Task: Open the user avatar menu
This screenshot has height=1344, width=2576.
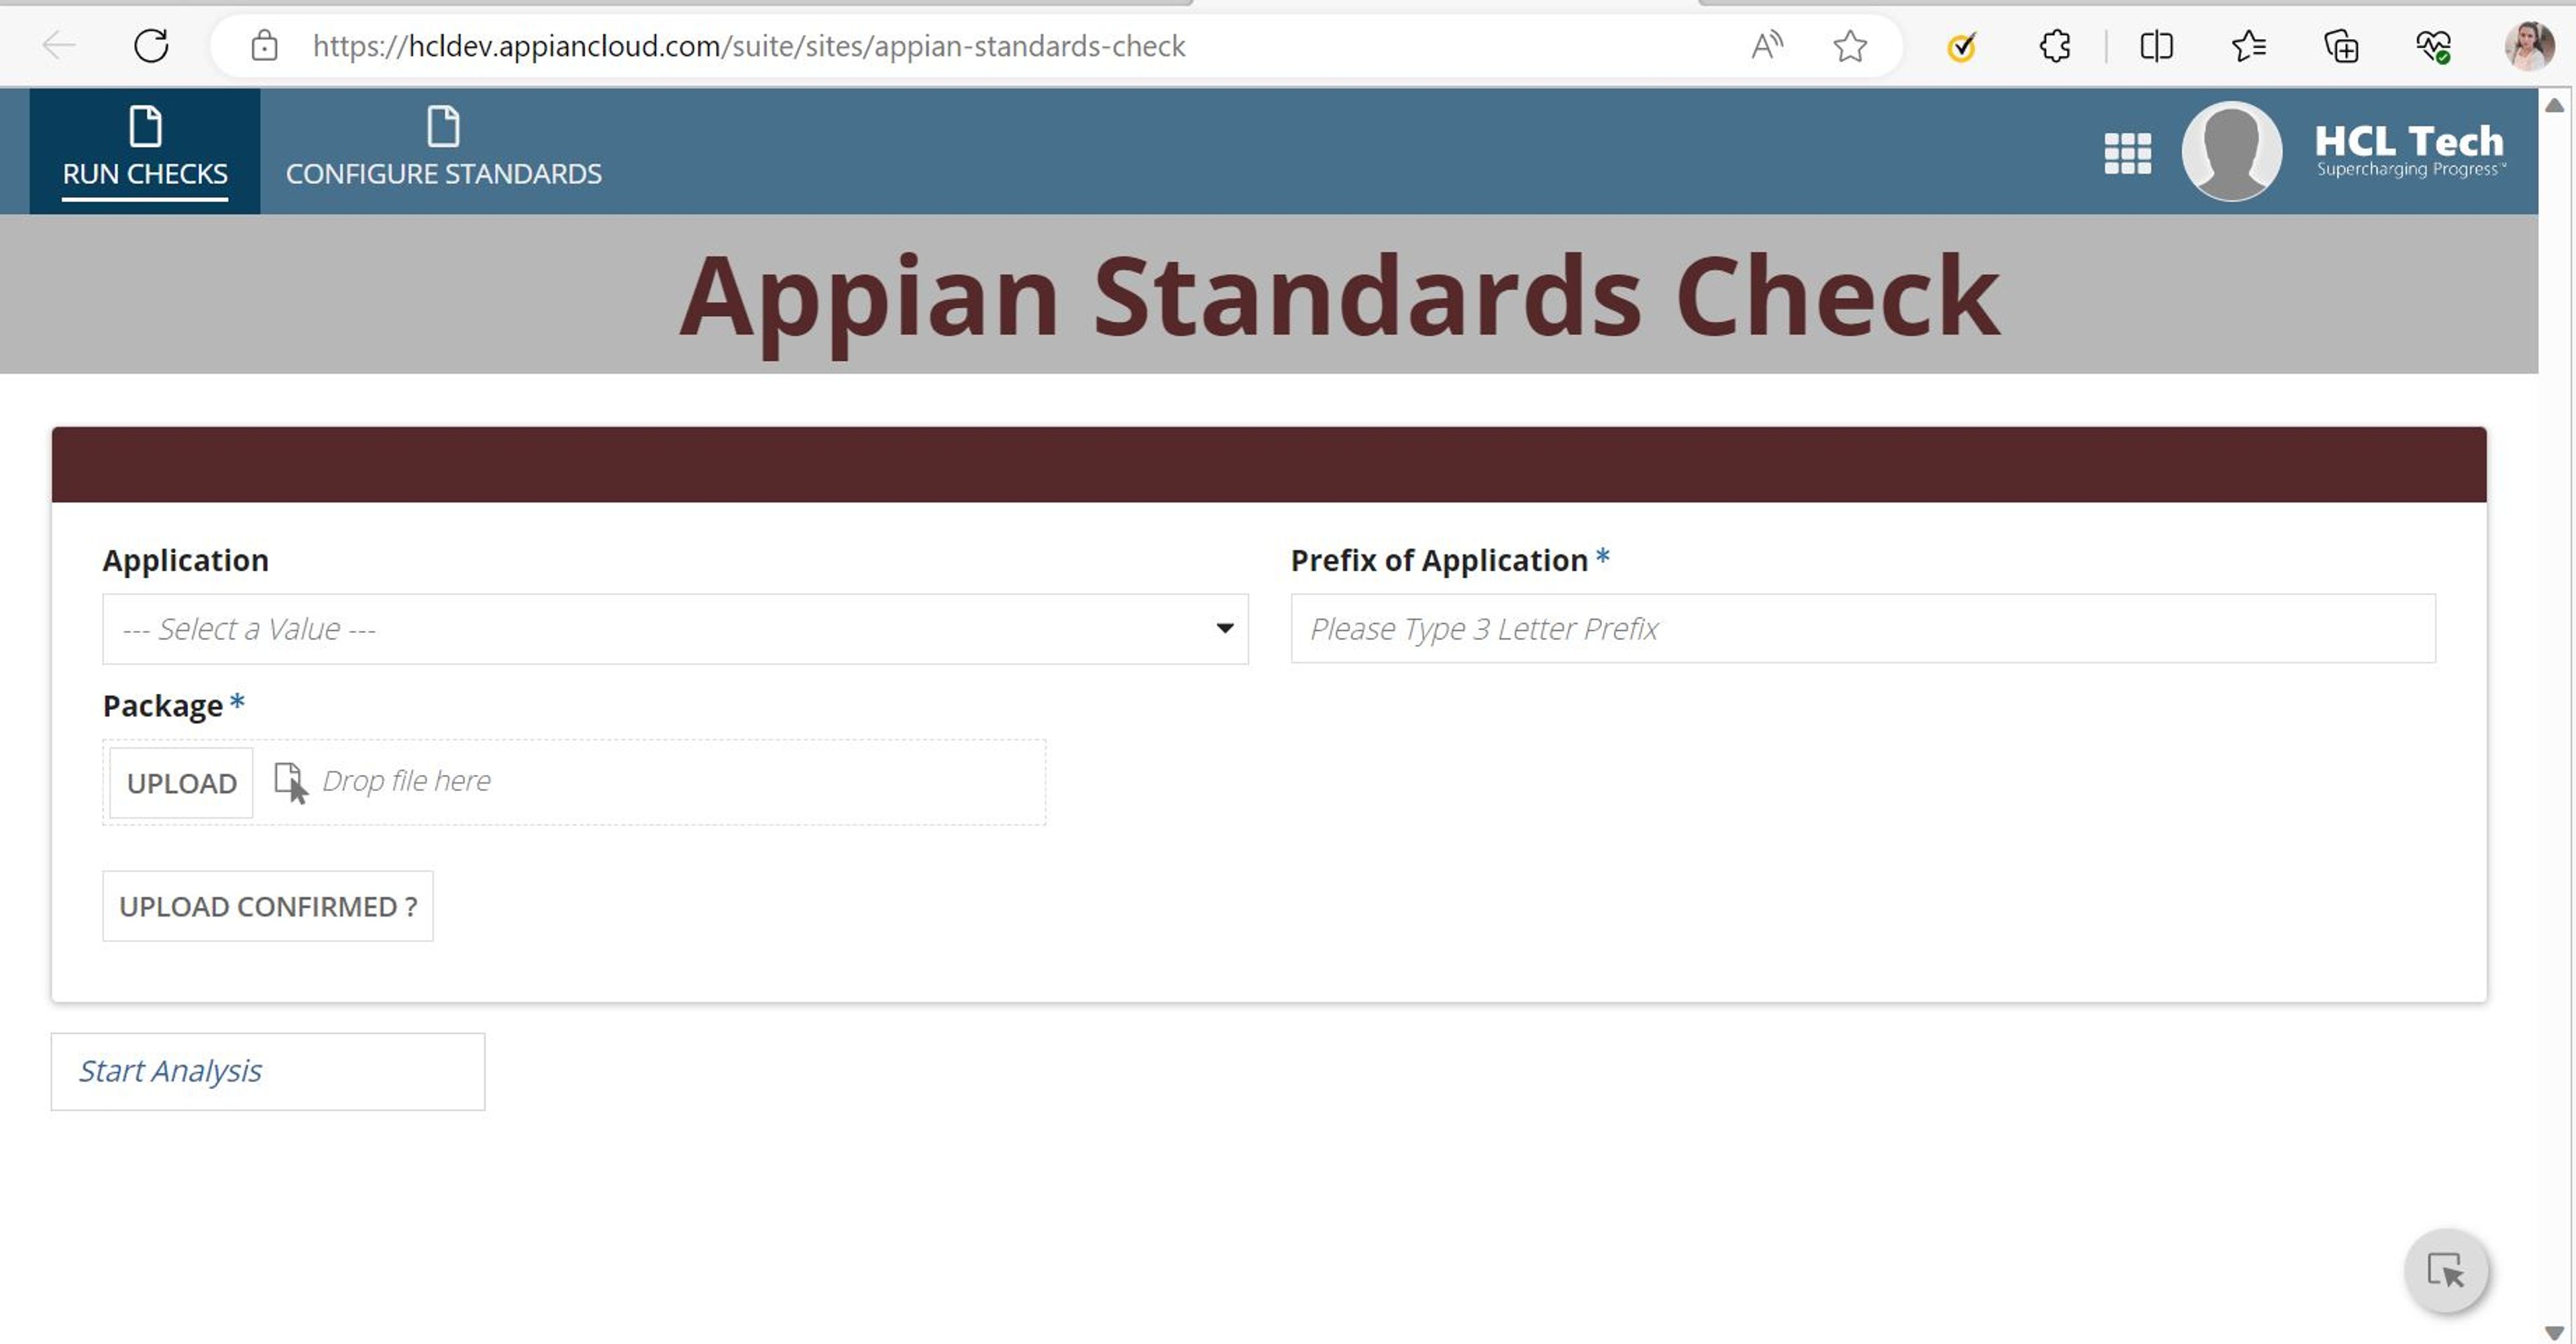Action: [x=2231, y=151]
